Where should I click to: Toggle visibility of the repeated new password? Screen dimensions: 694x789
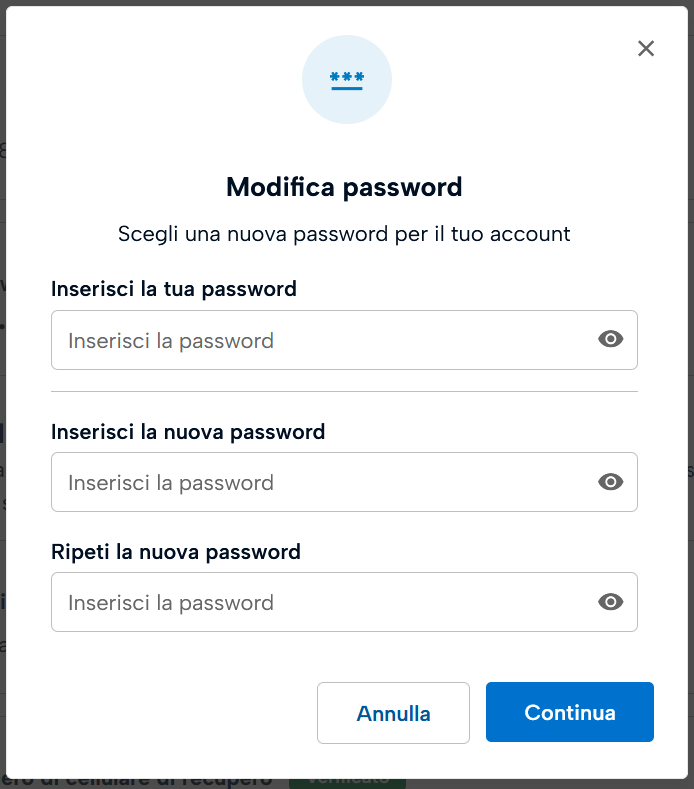(610, 602)
